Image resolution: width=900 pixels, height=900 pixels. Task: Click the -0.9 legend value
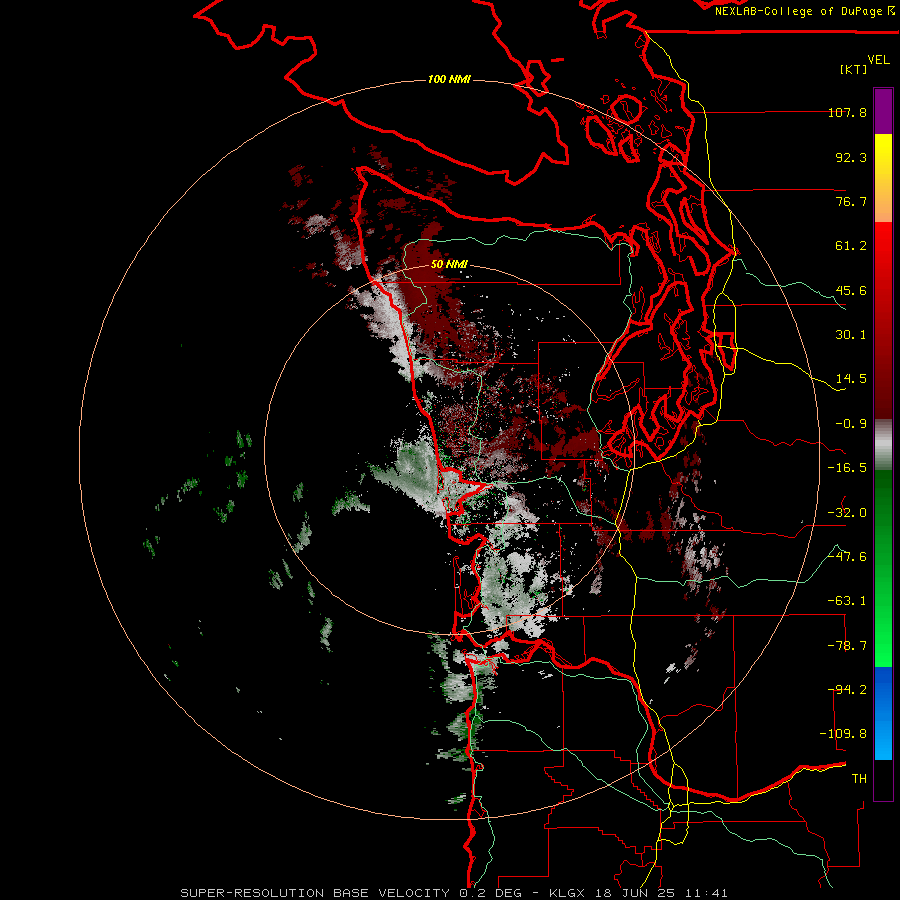[x=851, y=424]
